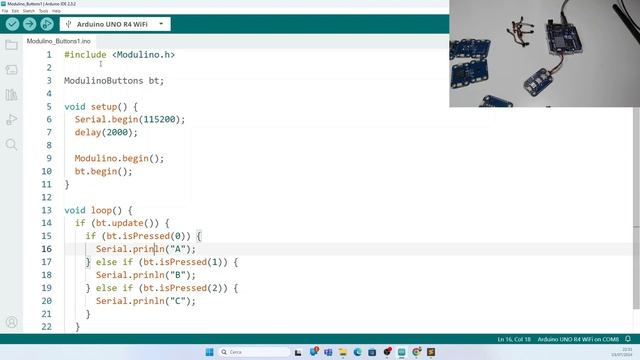Upload the sketch with the arrow button

(29, 24)
